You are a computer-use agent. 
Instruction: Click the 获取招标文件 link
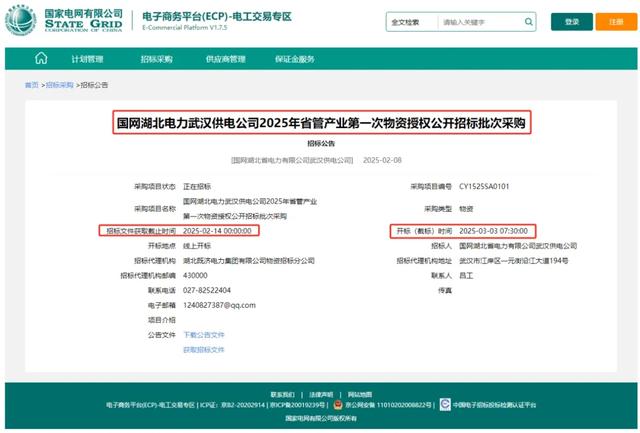[204, 350]
